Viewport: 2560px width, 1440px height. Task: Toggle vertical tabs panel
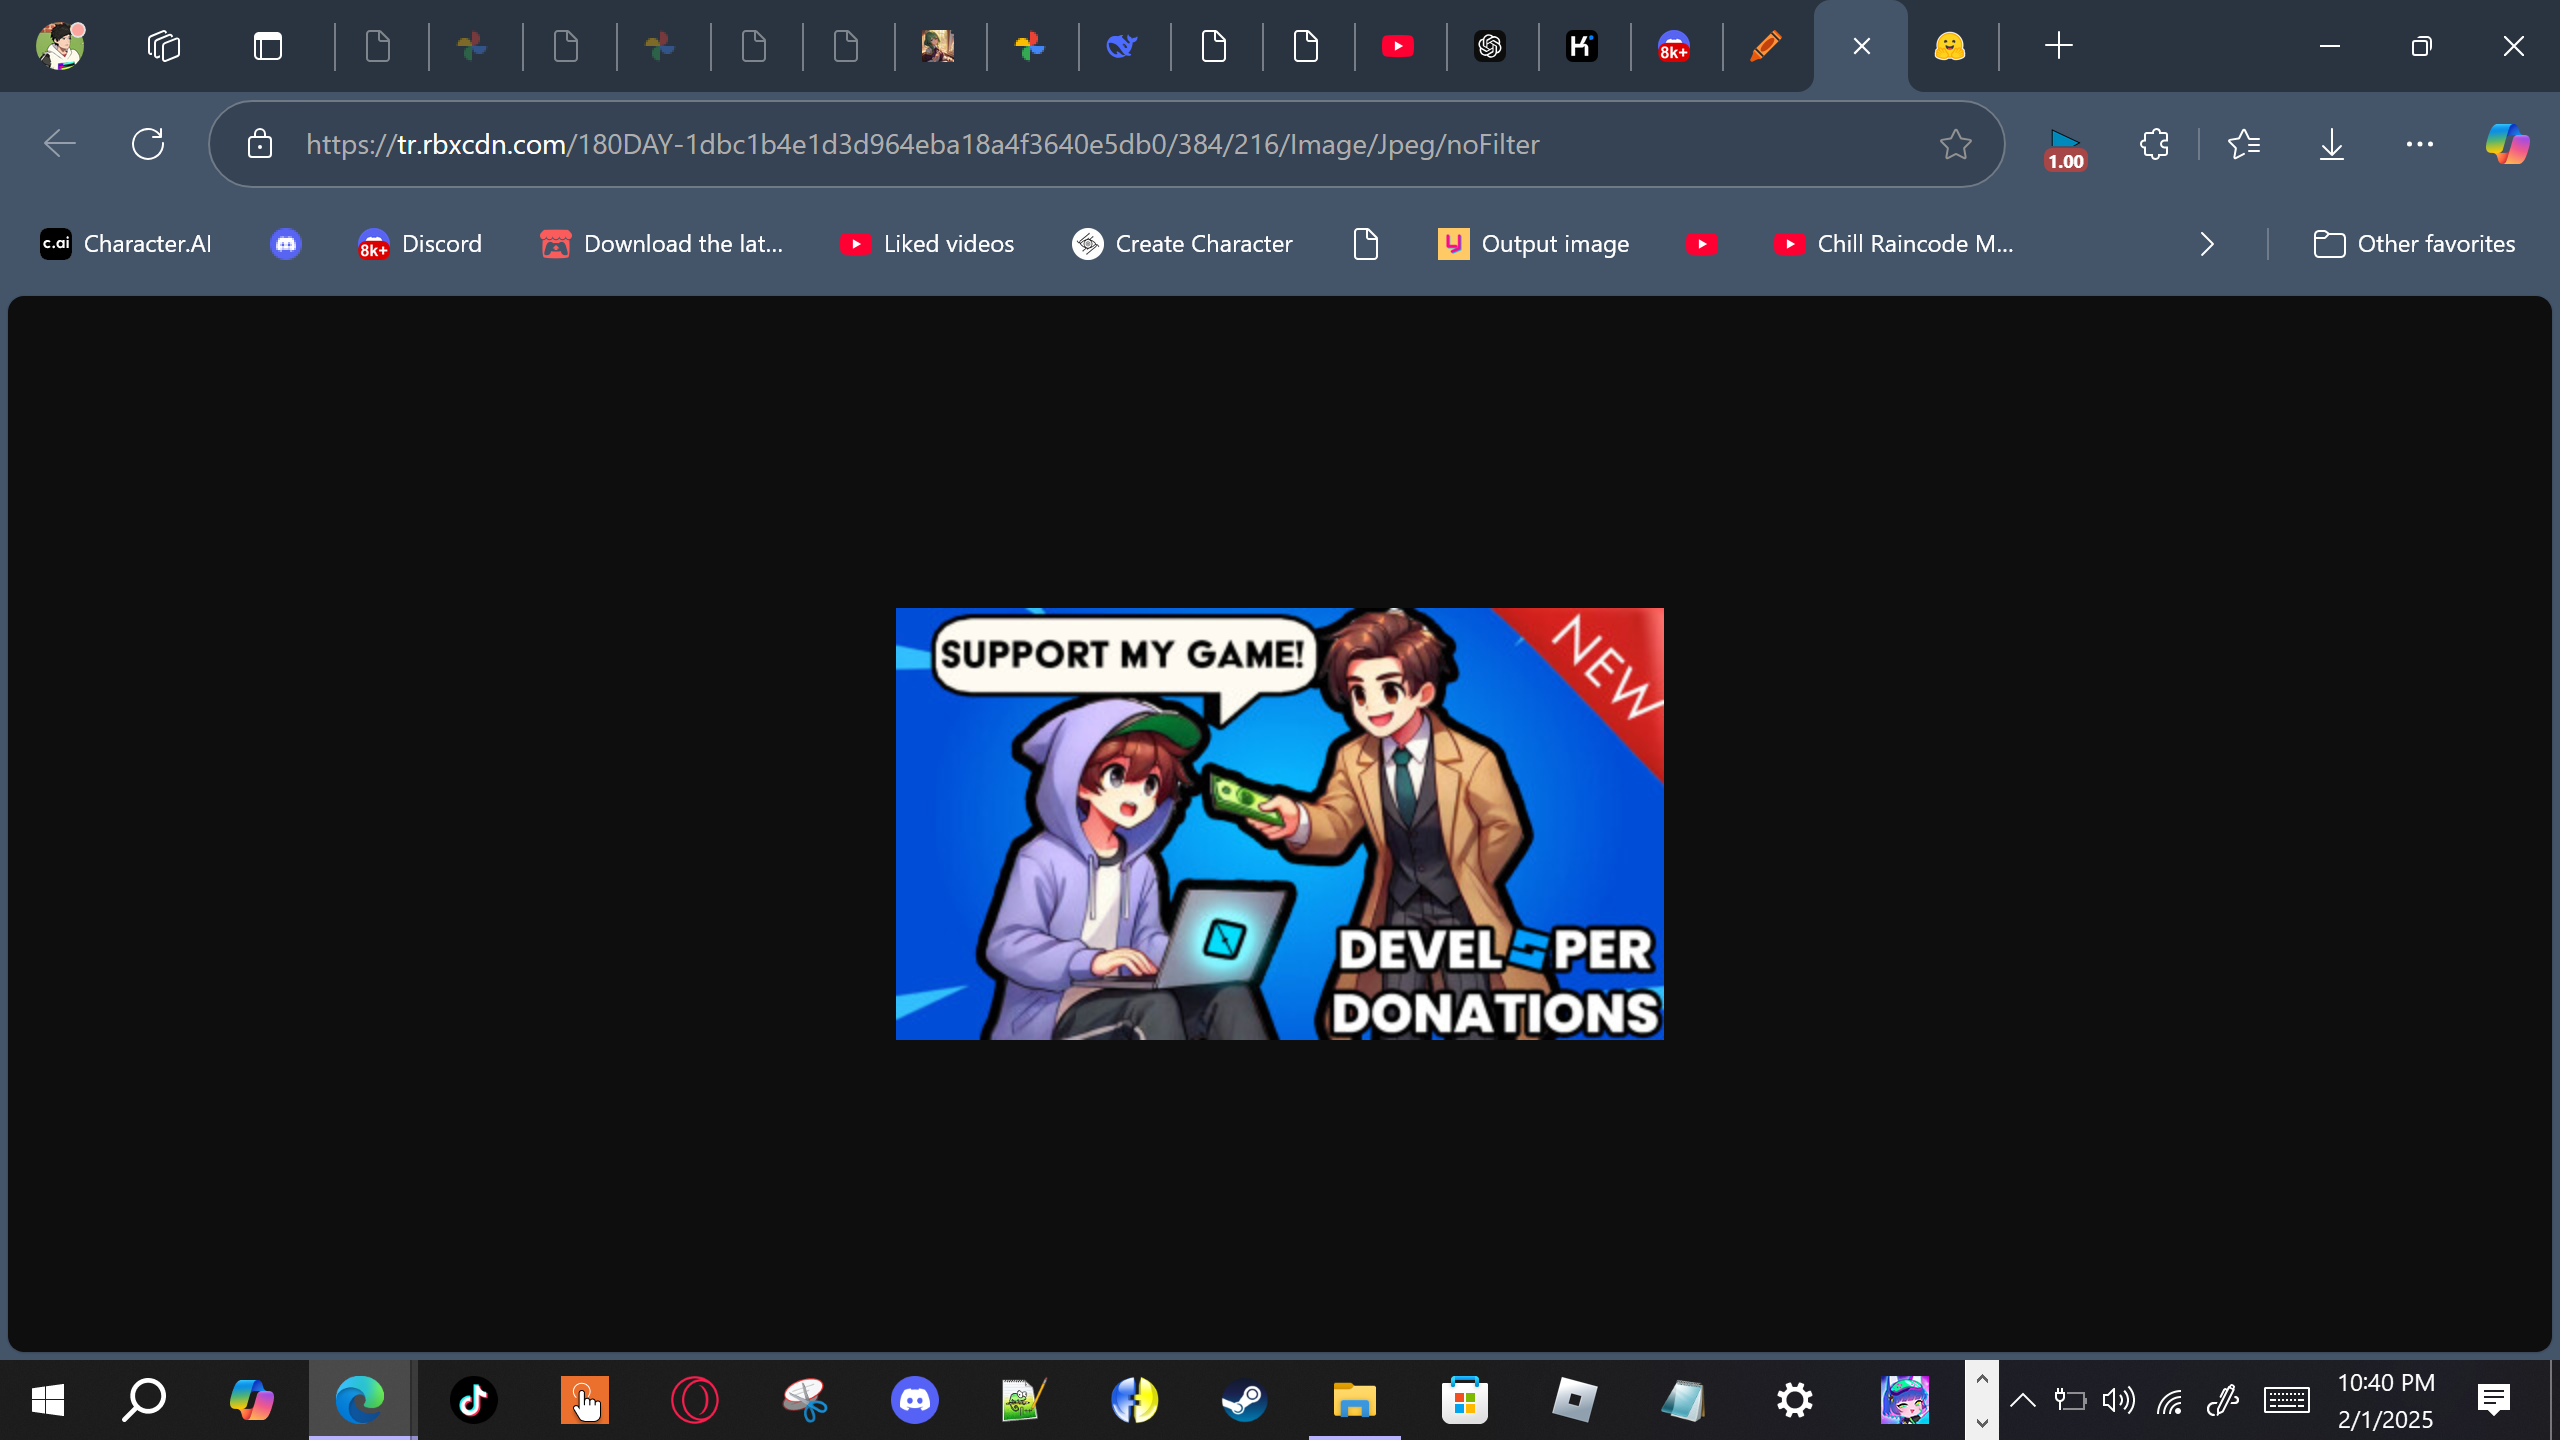(x=267, y=46)
